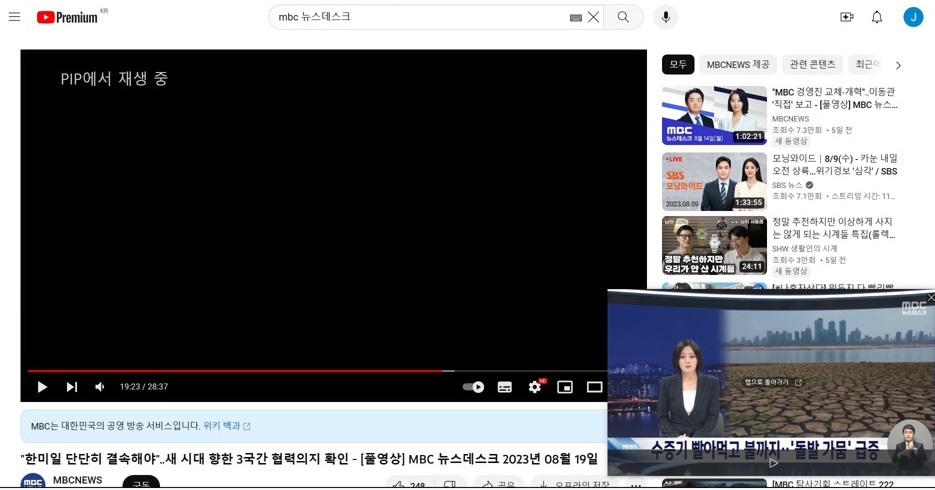The image size is (935, 490).
Task: Close the picture-in-picture window
Action: 930,297
